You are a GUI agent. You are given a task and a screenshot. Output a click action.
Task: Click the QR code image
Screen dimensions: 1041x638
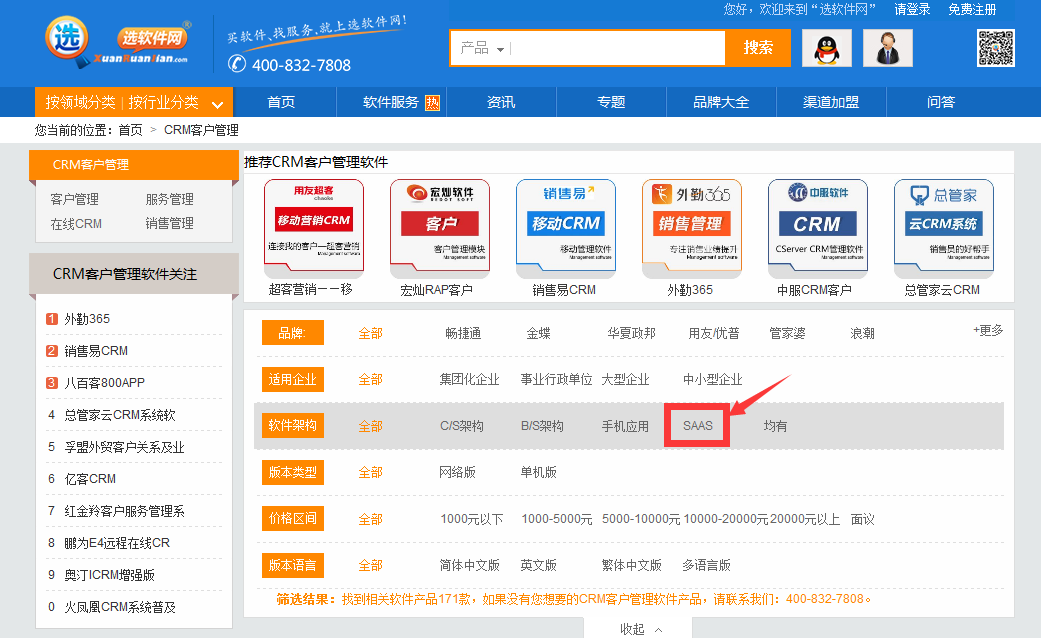996,48
